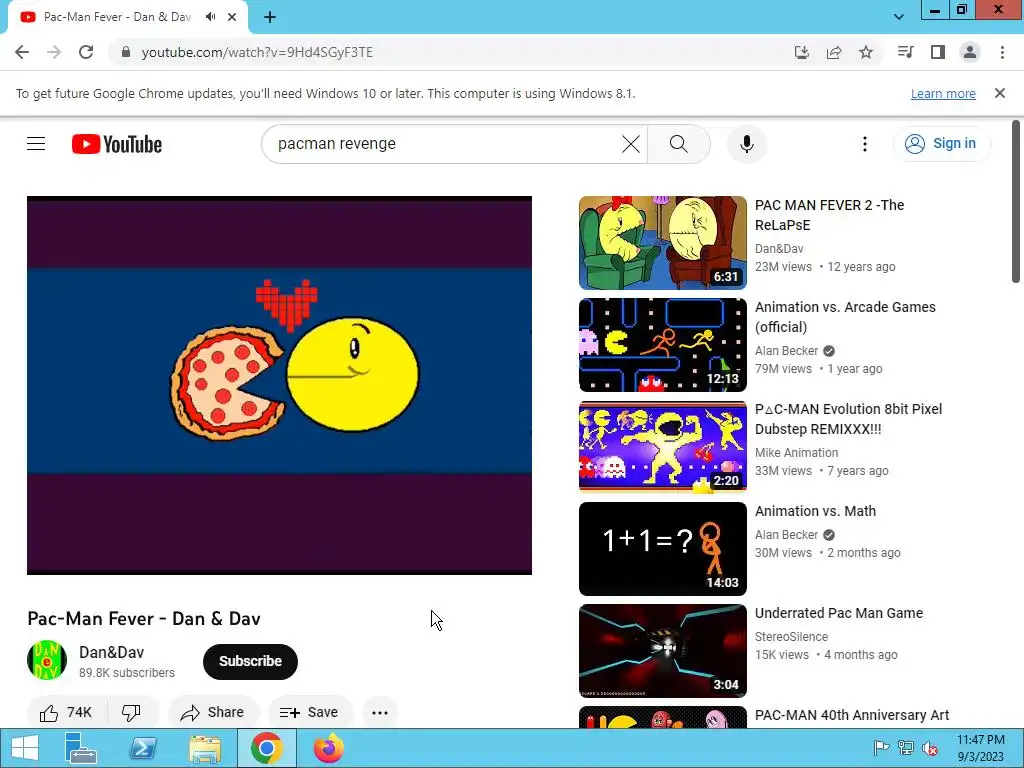1024x768 pixels.
Task: Mute the tab via the speaker icon
Action: tap(210, 17)
